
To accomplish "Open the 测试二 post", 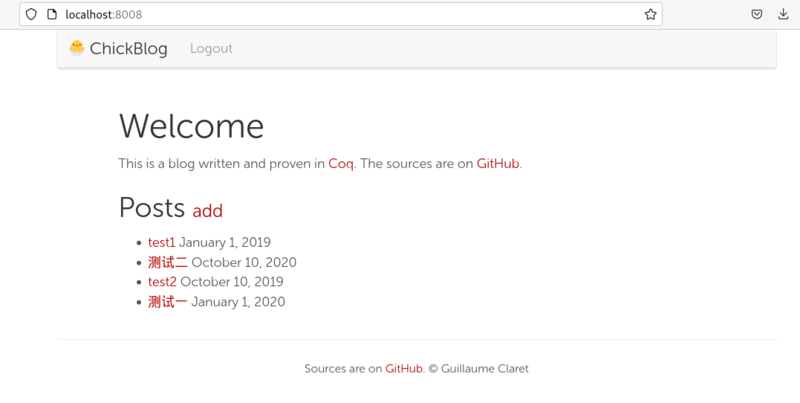I will (x=167, y=262).
